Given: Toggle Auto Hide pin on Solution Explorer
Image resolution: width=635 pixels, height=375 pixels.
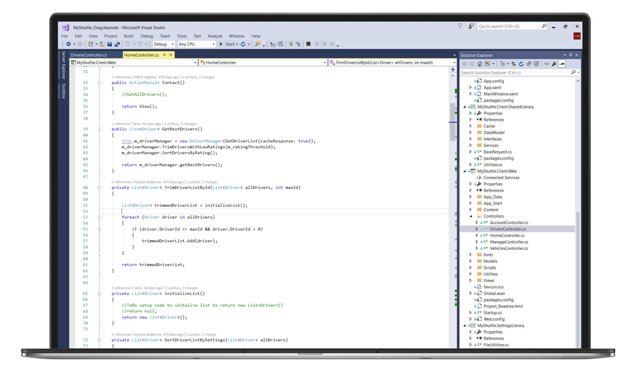Looking at the screenshot, I should coord(571,55).
